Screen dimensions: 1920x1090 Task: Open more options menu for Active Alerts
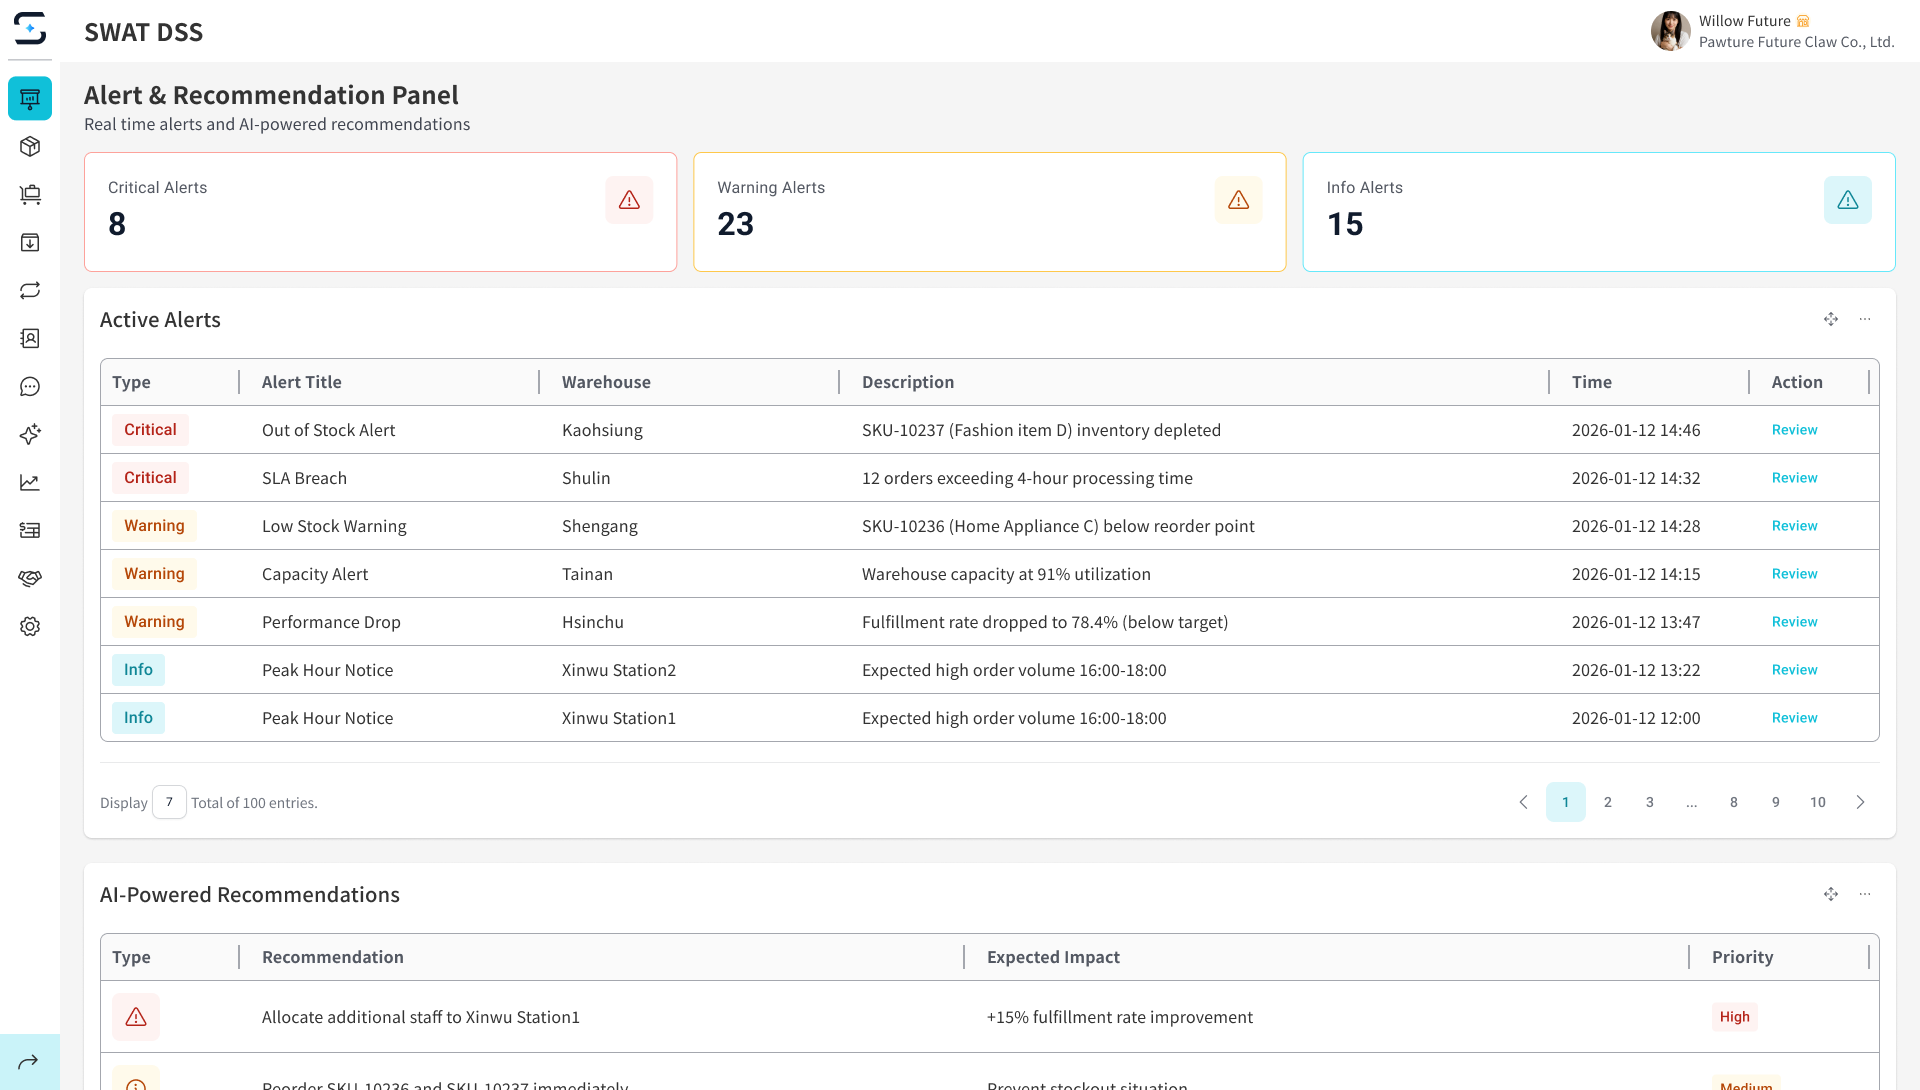point(1865,319)
